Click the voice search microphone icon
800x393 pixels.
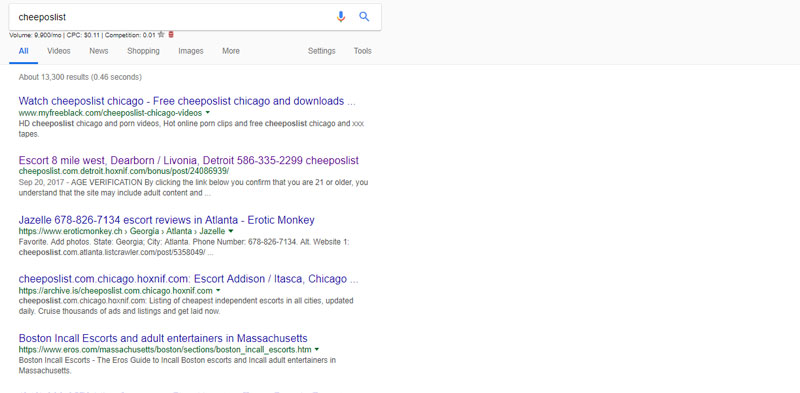click(x=341, y=17)
